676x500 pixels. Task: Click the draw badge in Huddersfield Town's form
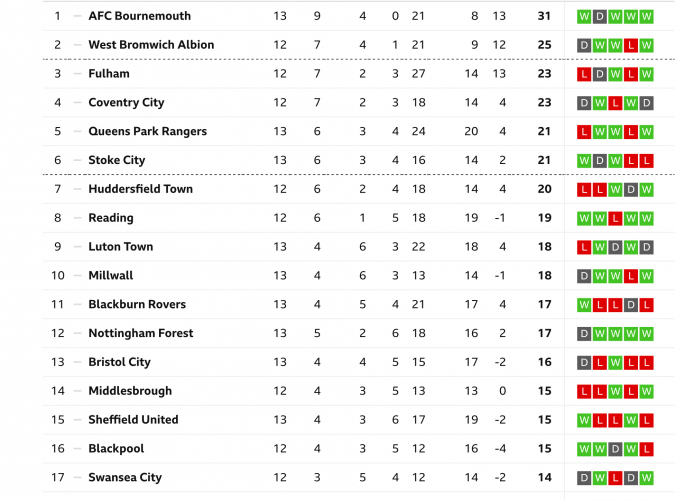pyautogui.click(x=631, y=190)
